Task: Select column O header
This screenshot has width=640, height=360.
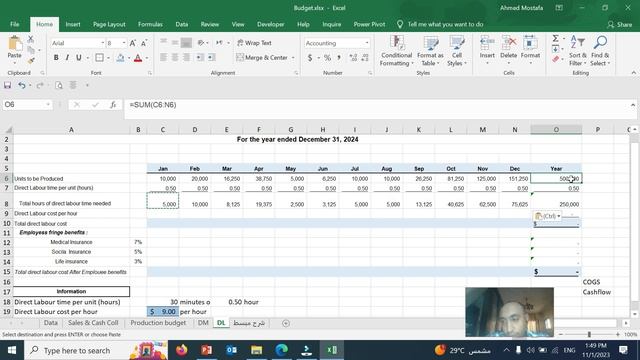Action: [556, 130]
